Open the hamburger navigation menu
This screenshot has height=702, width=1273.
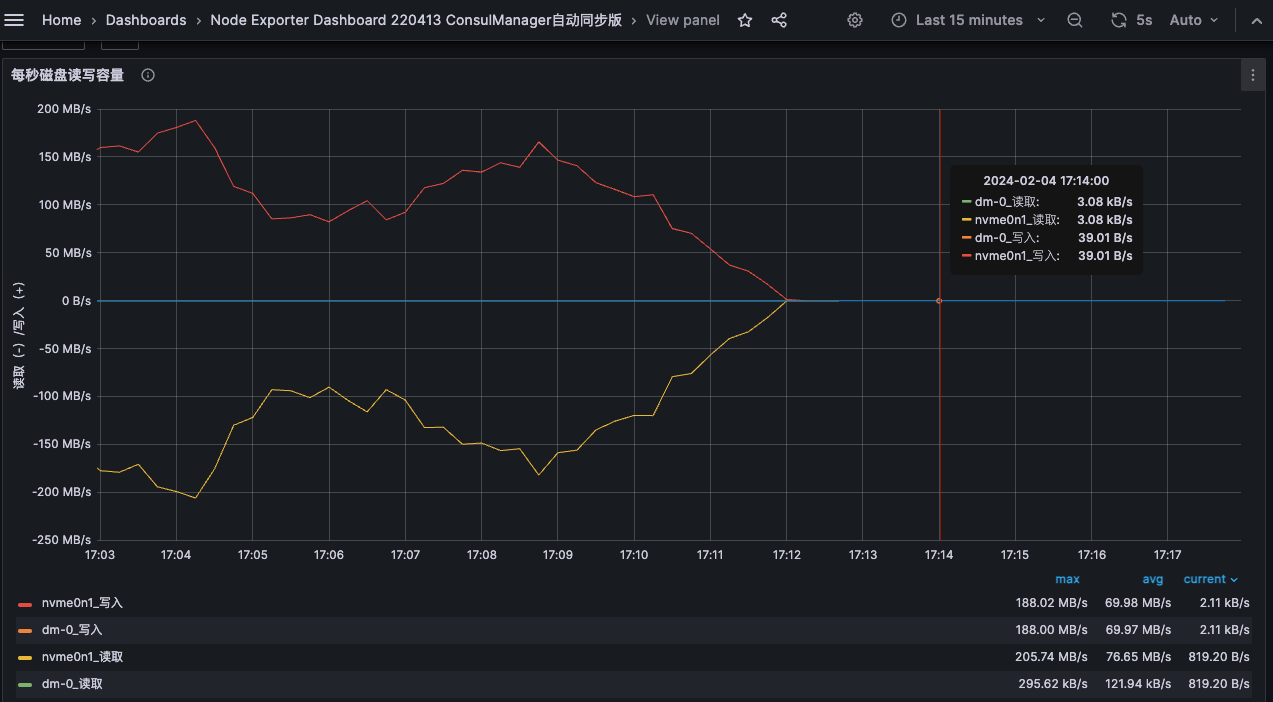pyautogui.click(x=15, y=20)
